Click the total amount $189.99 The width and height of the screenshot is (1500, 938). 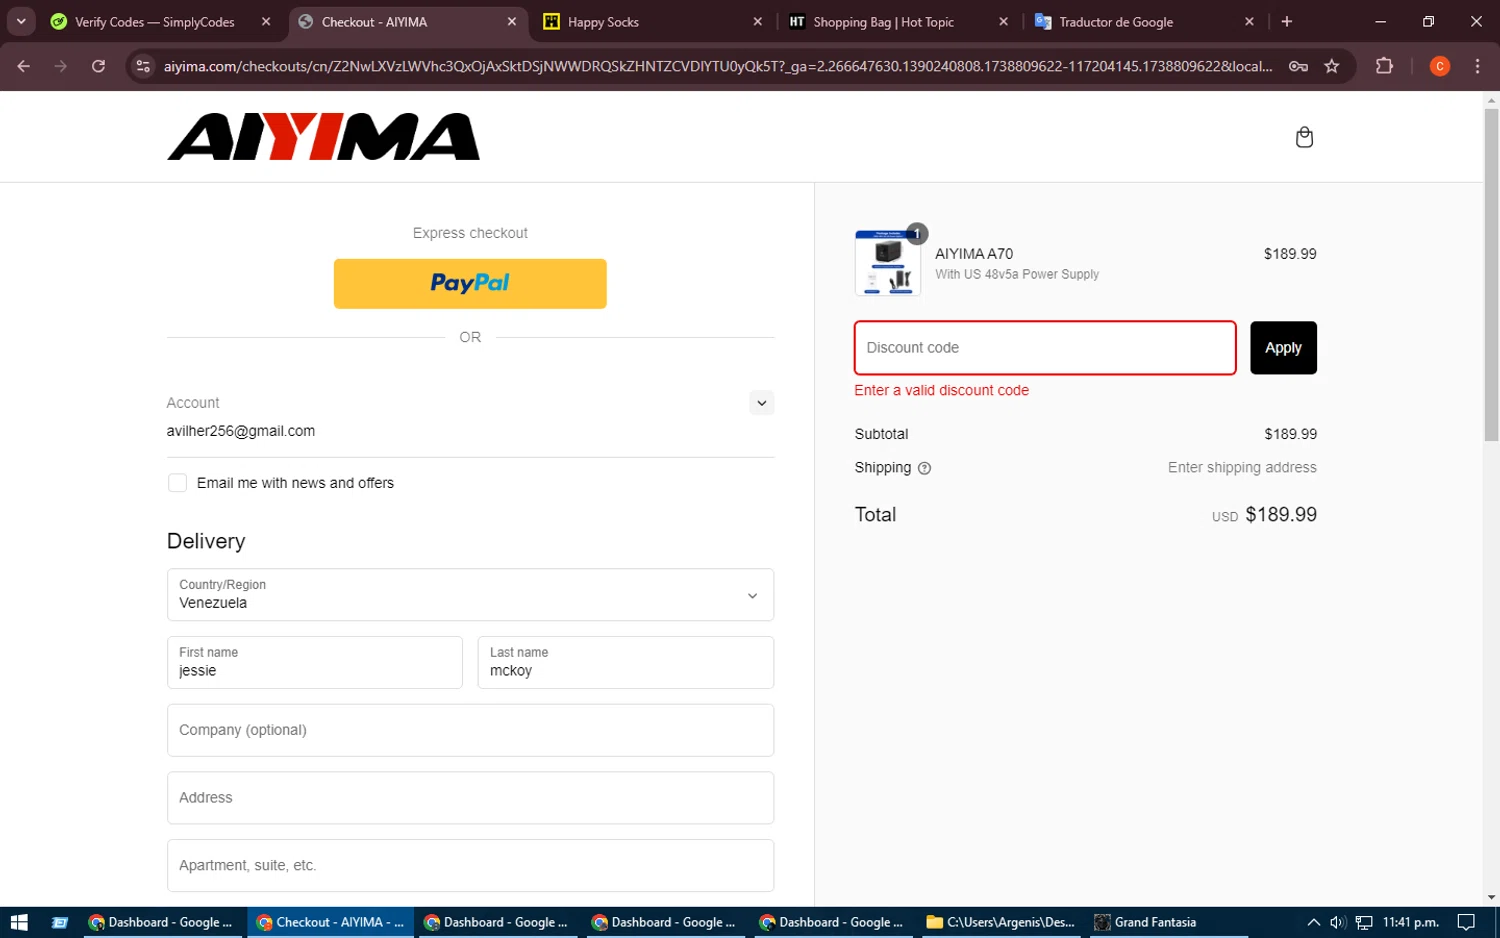tap(1281, 515)
